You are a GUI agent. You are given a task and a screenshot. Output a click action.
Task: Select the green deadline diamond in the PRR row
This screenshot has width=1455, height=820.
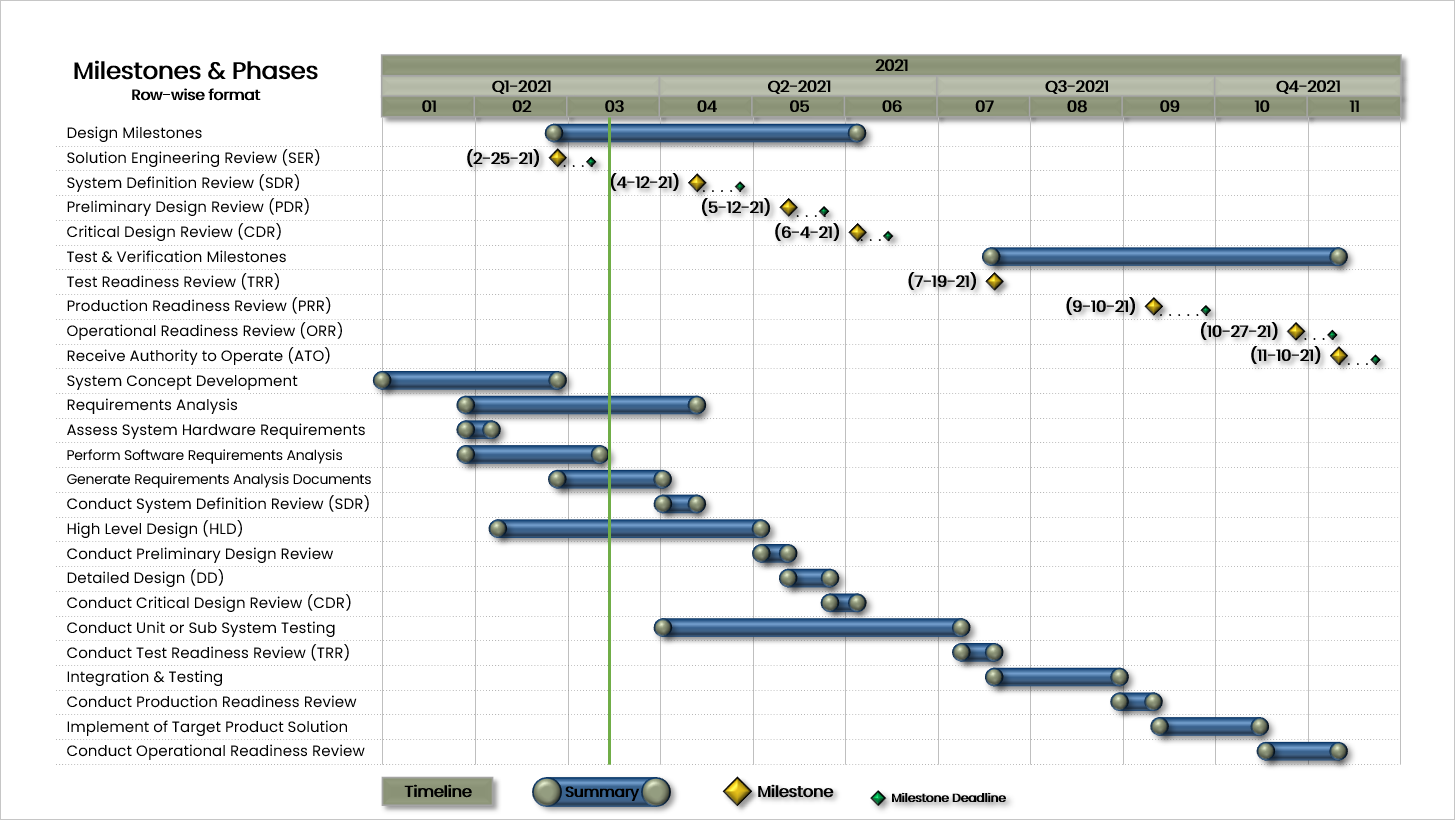[x=1206, y=311]
